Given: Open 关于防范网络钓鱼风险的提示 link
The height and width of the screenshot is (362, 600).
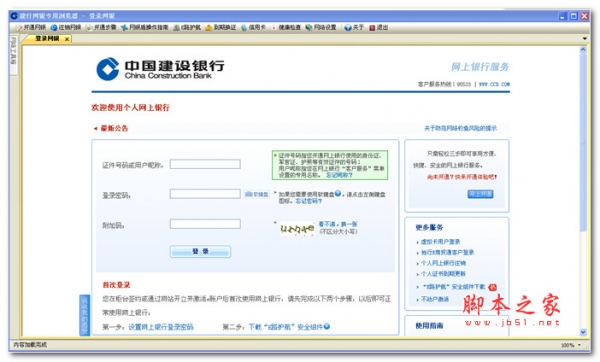Looking at the screenshot, I should [x=460, y=128].
